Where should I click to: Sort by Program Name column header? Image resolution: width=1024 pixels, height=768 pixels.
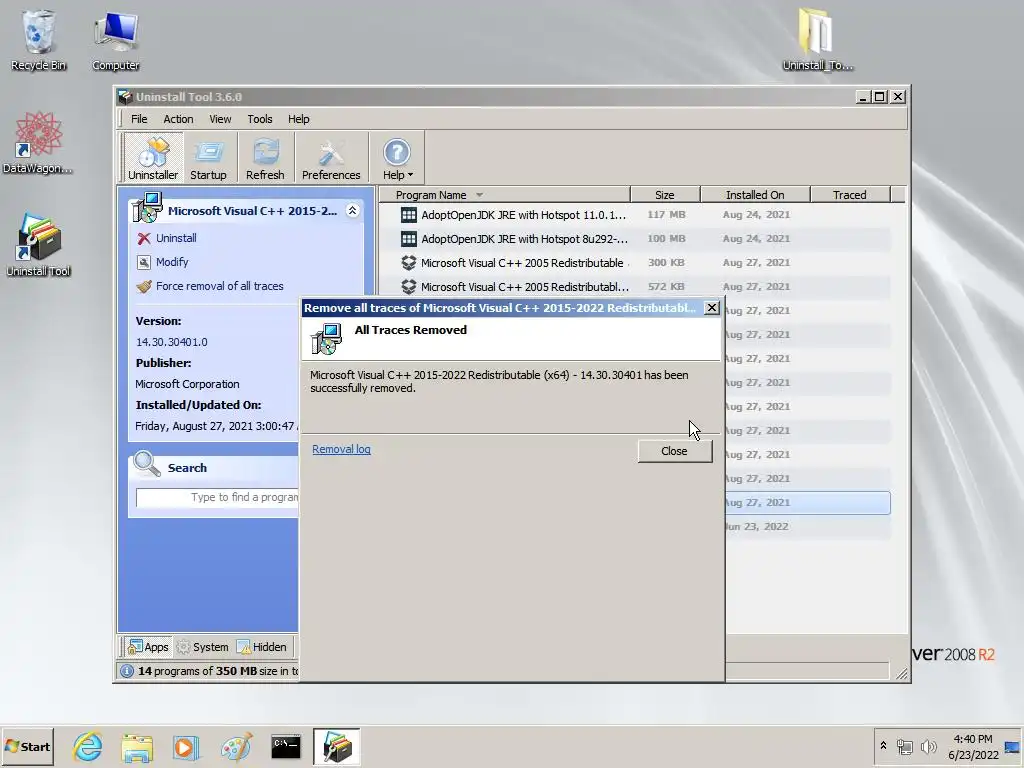(504, 195)
